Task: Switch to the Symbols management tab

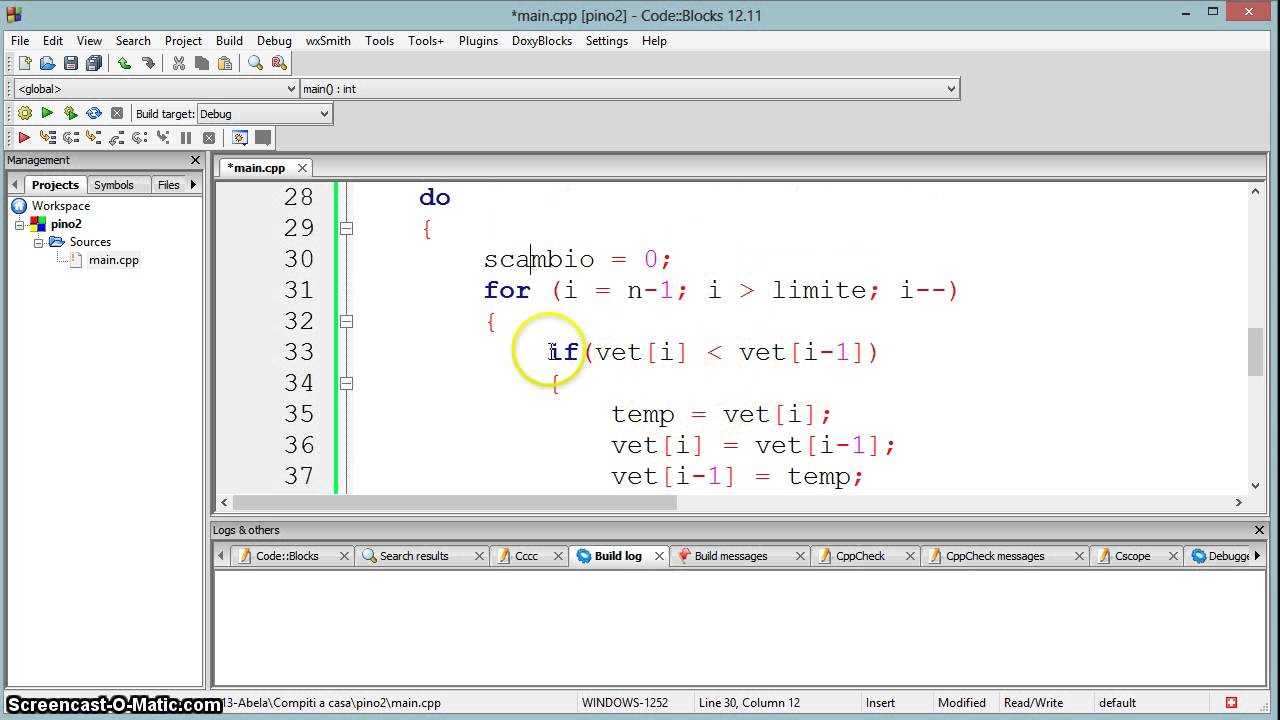Action: click(x=113, y=185)
